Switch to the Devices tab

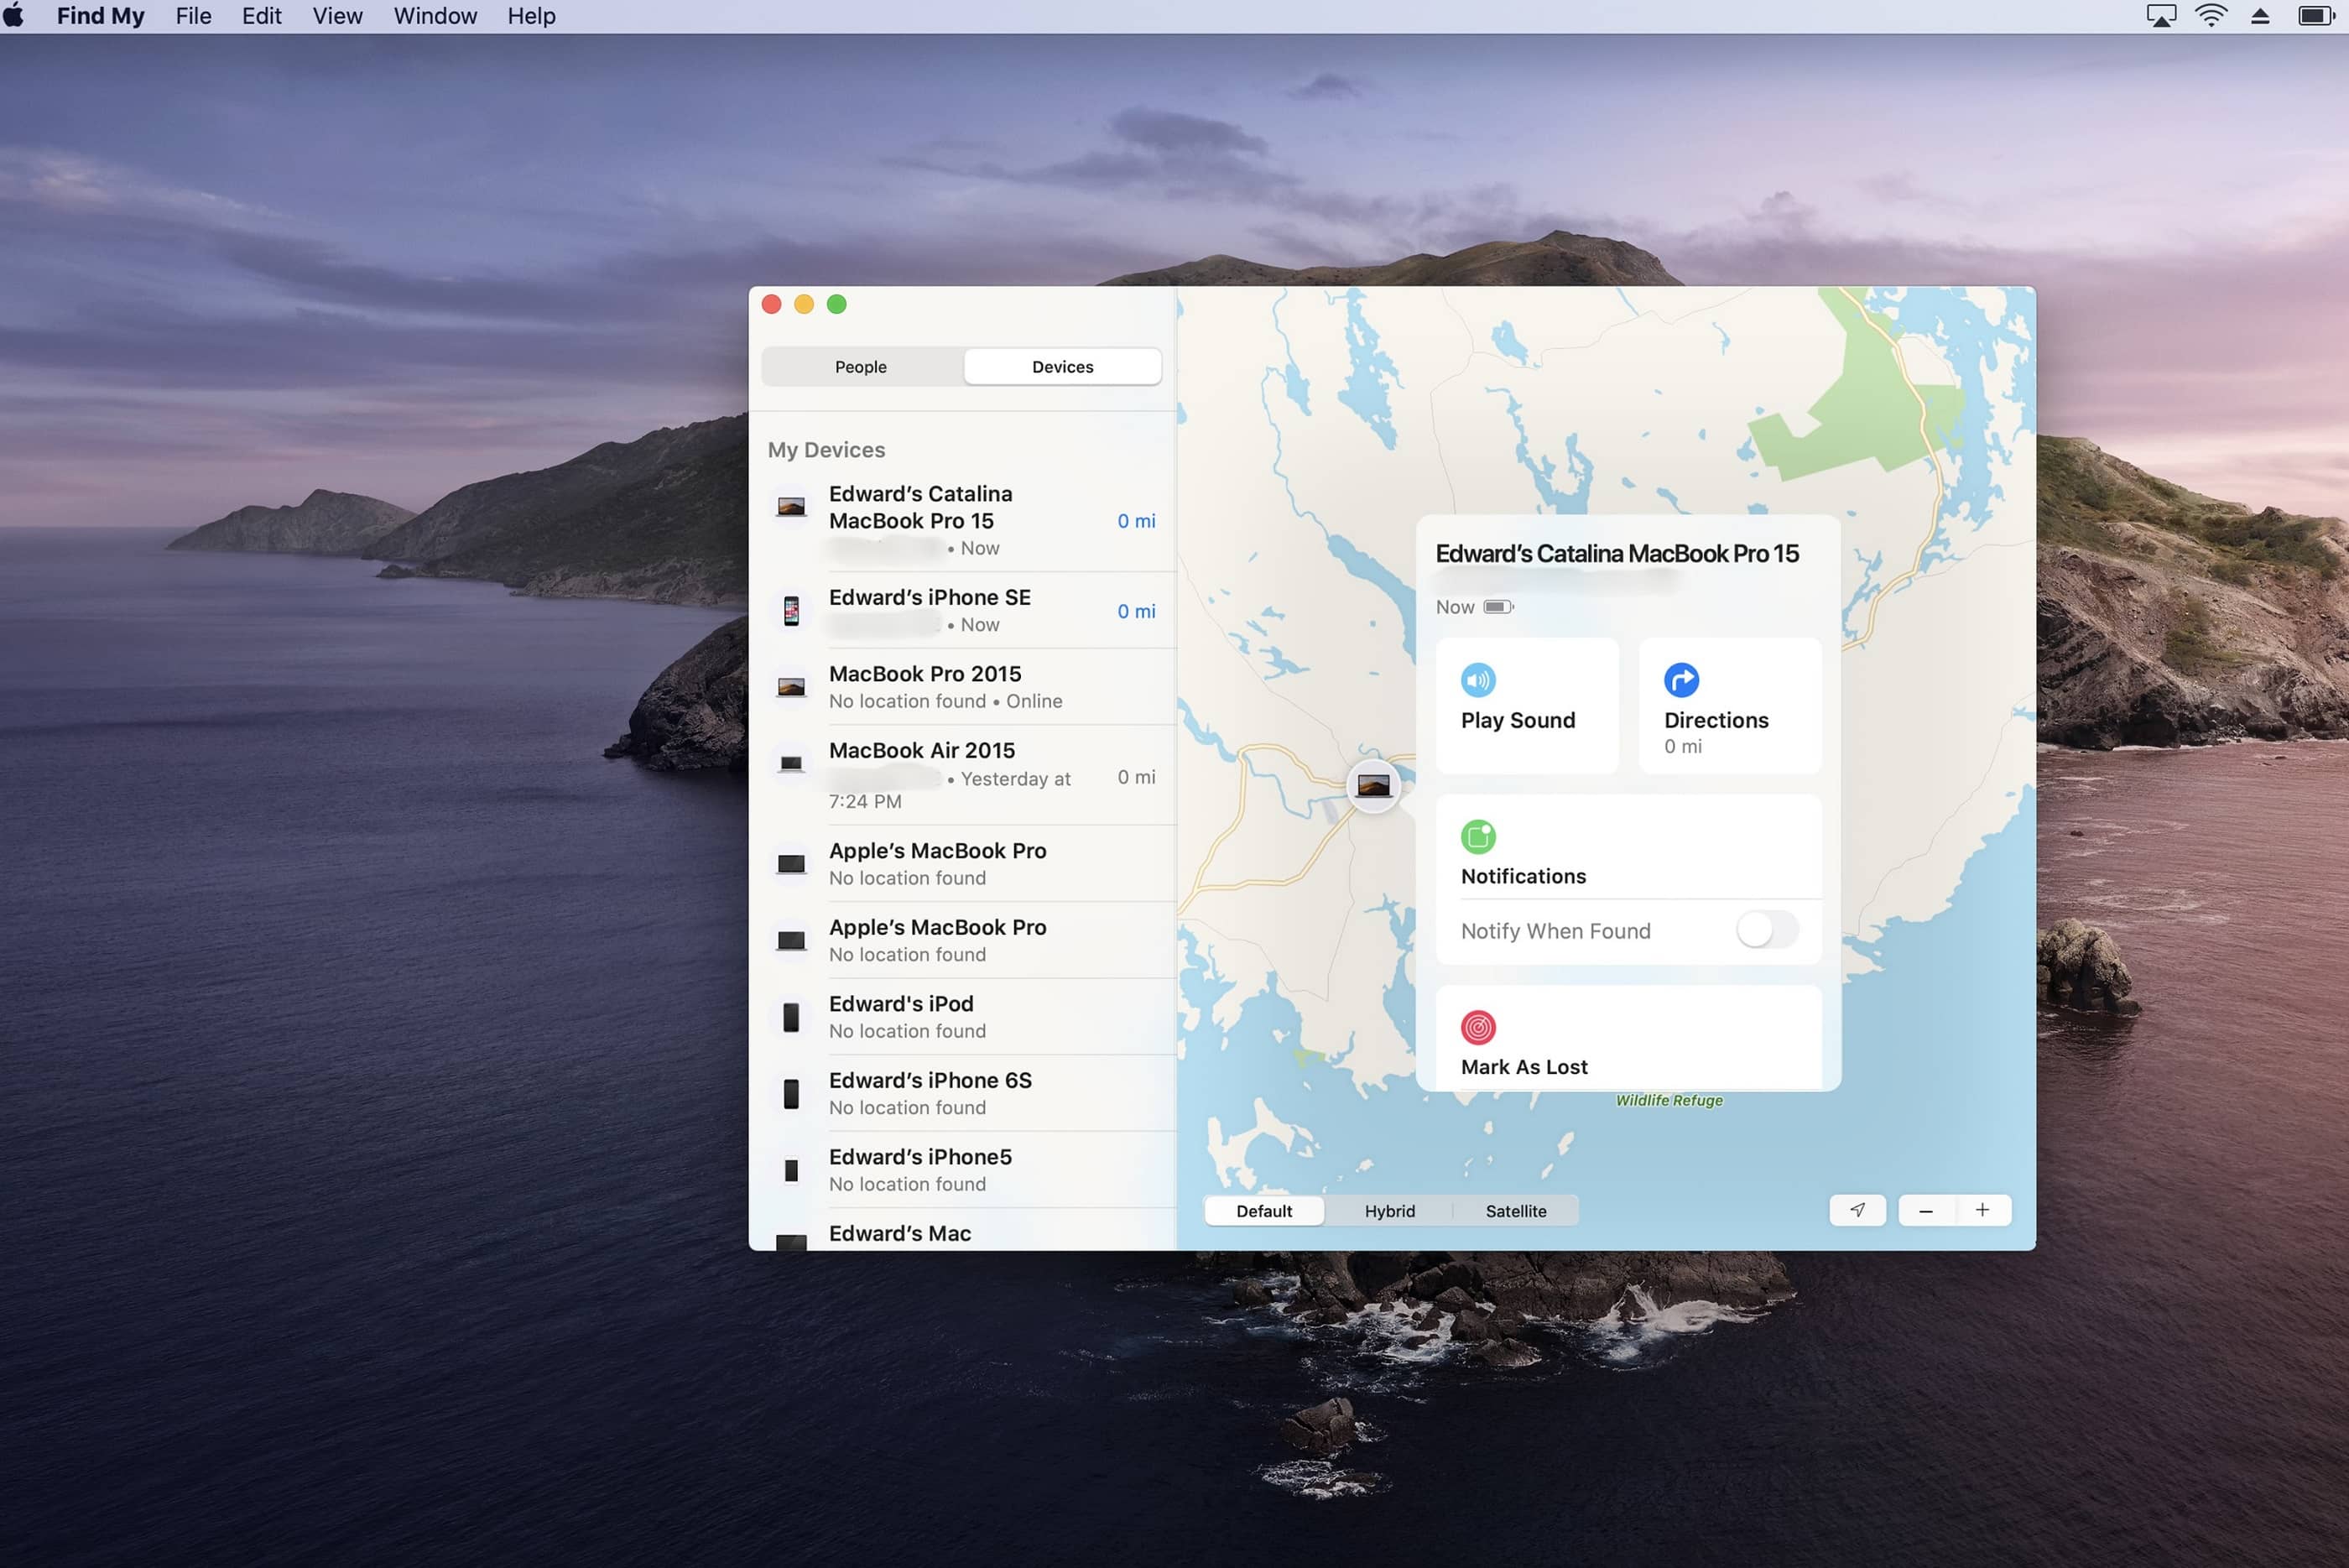(1062, 367)
